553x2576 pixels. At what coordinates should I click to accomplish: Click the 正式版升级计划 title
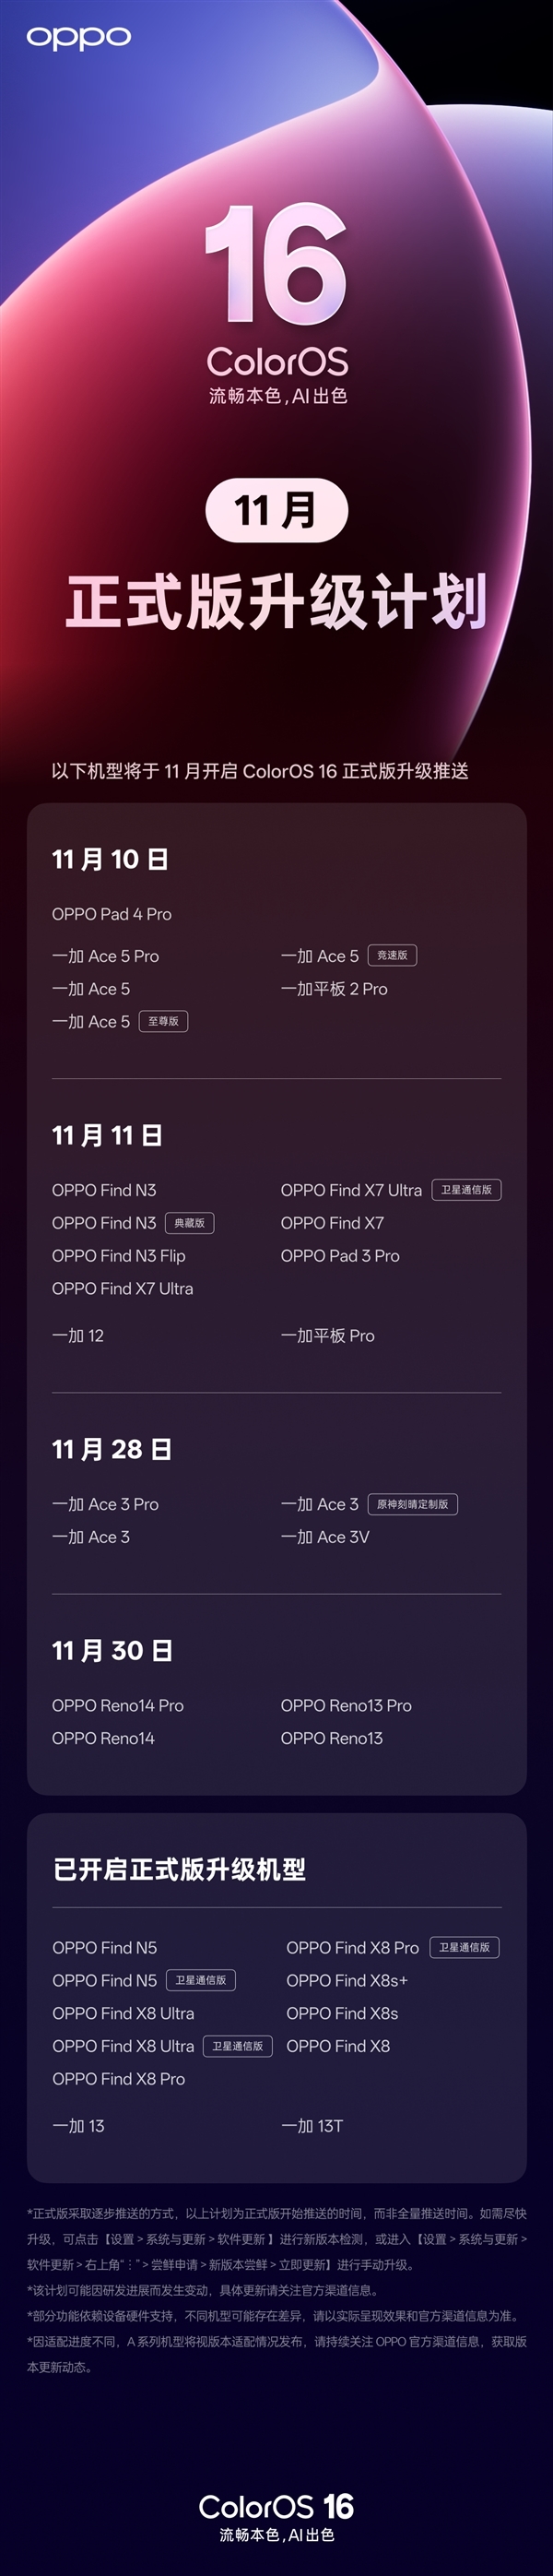[276, 602]
